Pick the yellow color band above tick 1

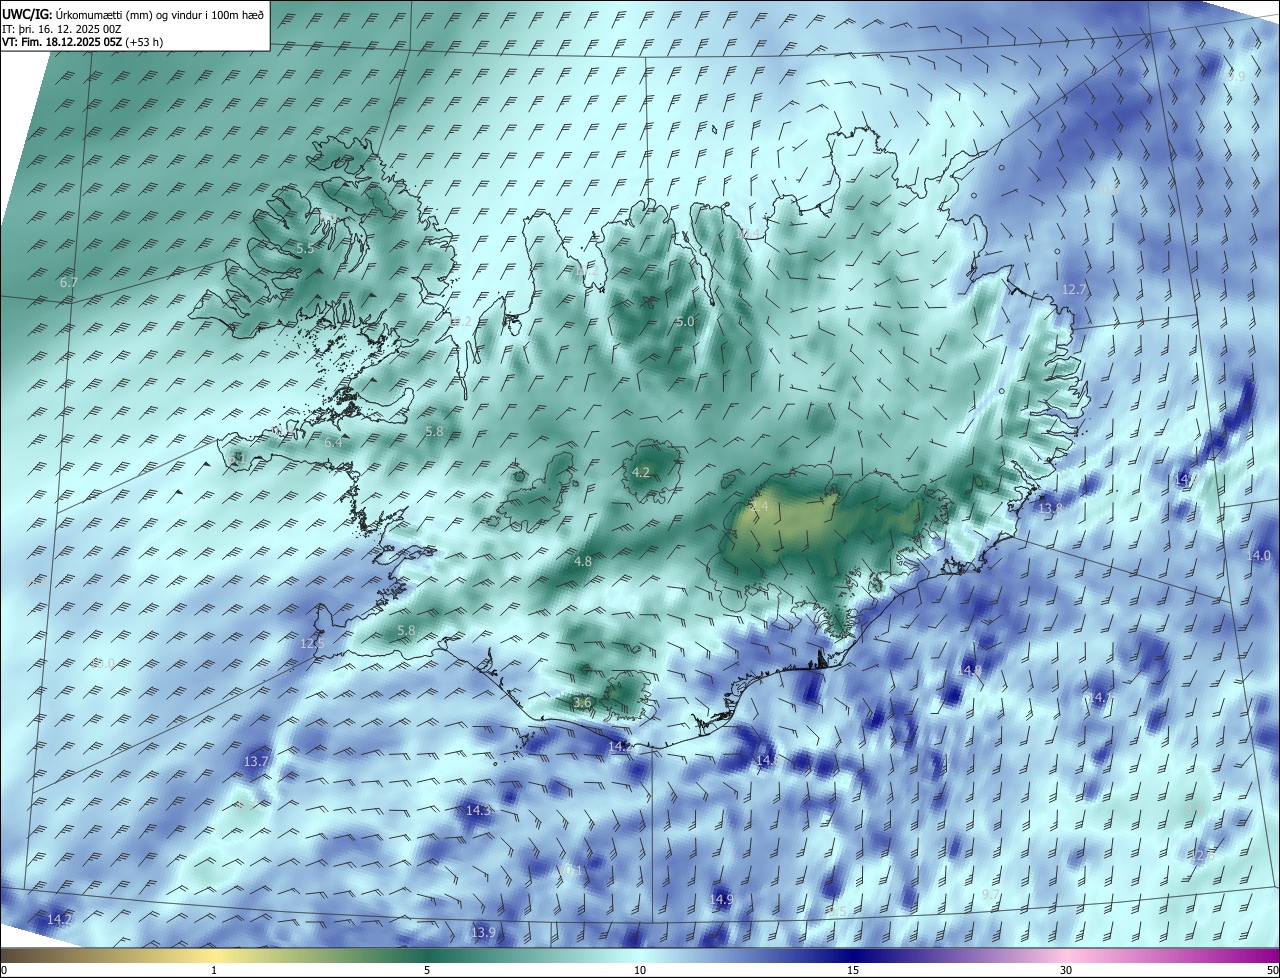pyautogui.click(x=214, y=956)
